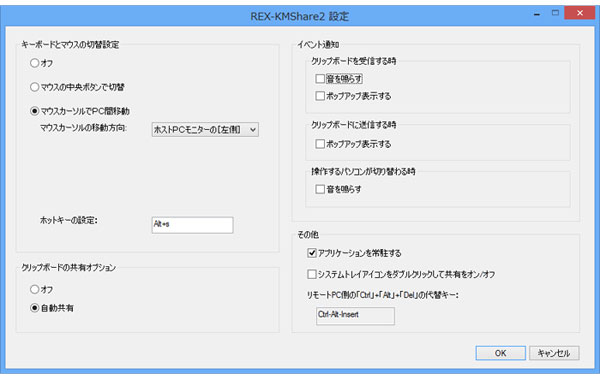The height and width of the screenshot is (380, 600).
Task: Toggle アプリケーションを常駐する checkbox
Action: pyautogui.click(x=312, y=253)
